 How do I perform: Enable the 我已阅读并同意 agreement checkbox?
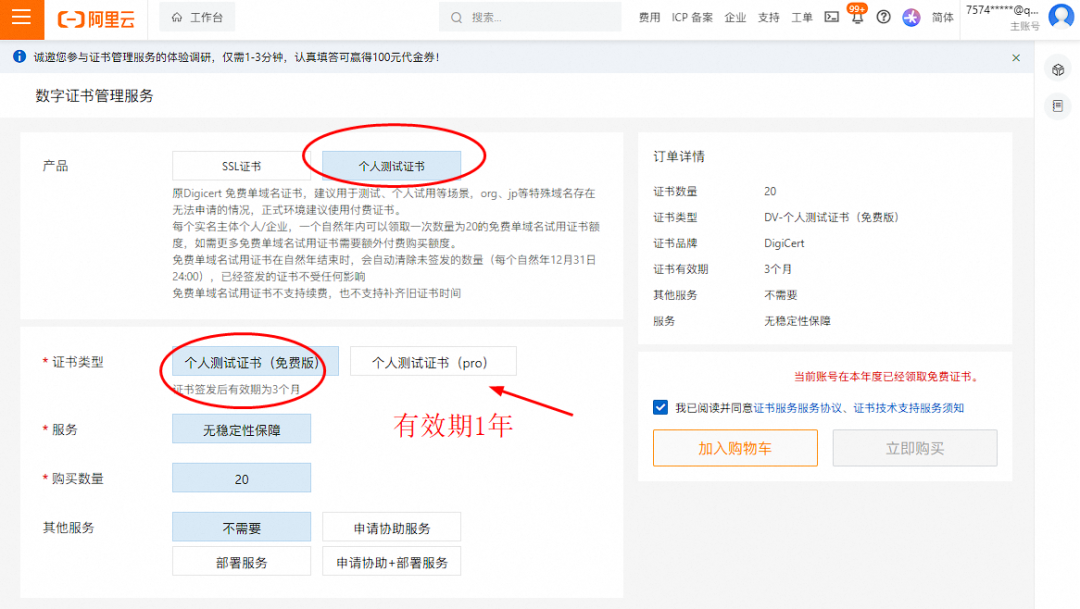tap(660, 407)
